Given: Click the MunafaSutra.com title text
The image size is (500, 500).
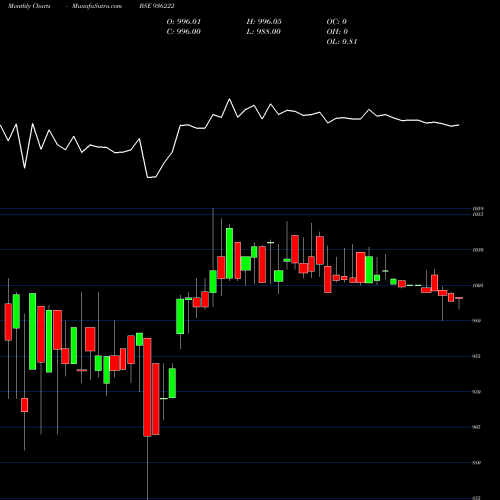Looking at the screenshot, I should 97,6.
